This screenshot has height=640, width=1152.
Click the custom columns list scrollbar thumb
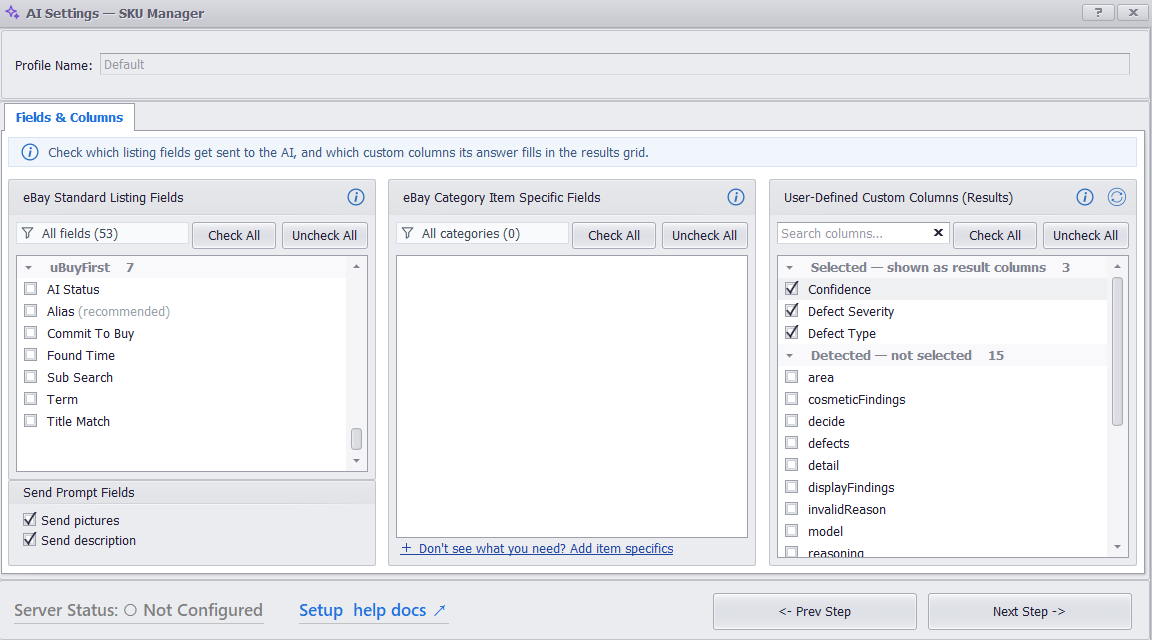(x=1117, y=351)
